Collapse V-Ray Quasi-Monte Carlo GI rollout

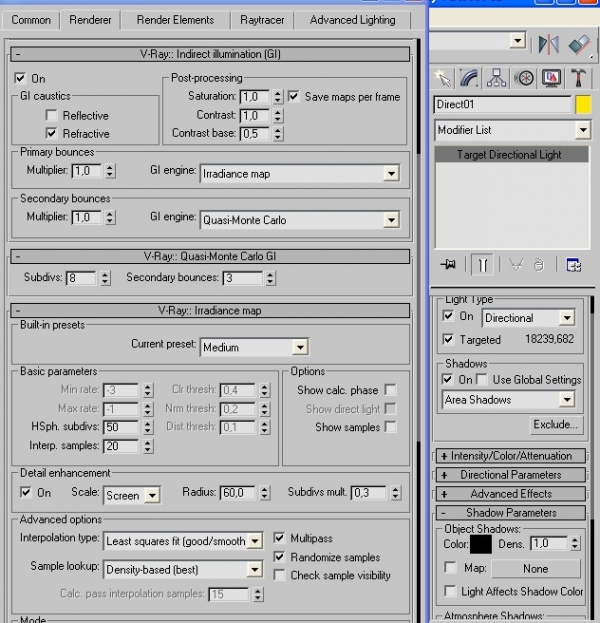click(210, 256)
